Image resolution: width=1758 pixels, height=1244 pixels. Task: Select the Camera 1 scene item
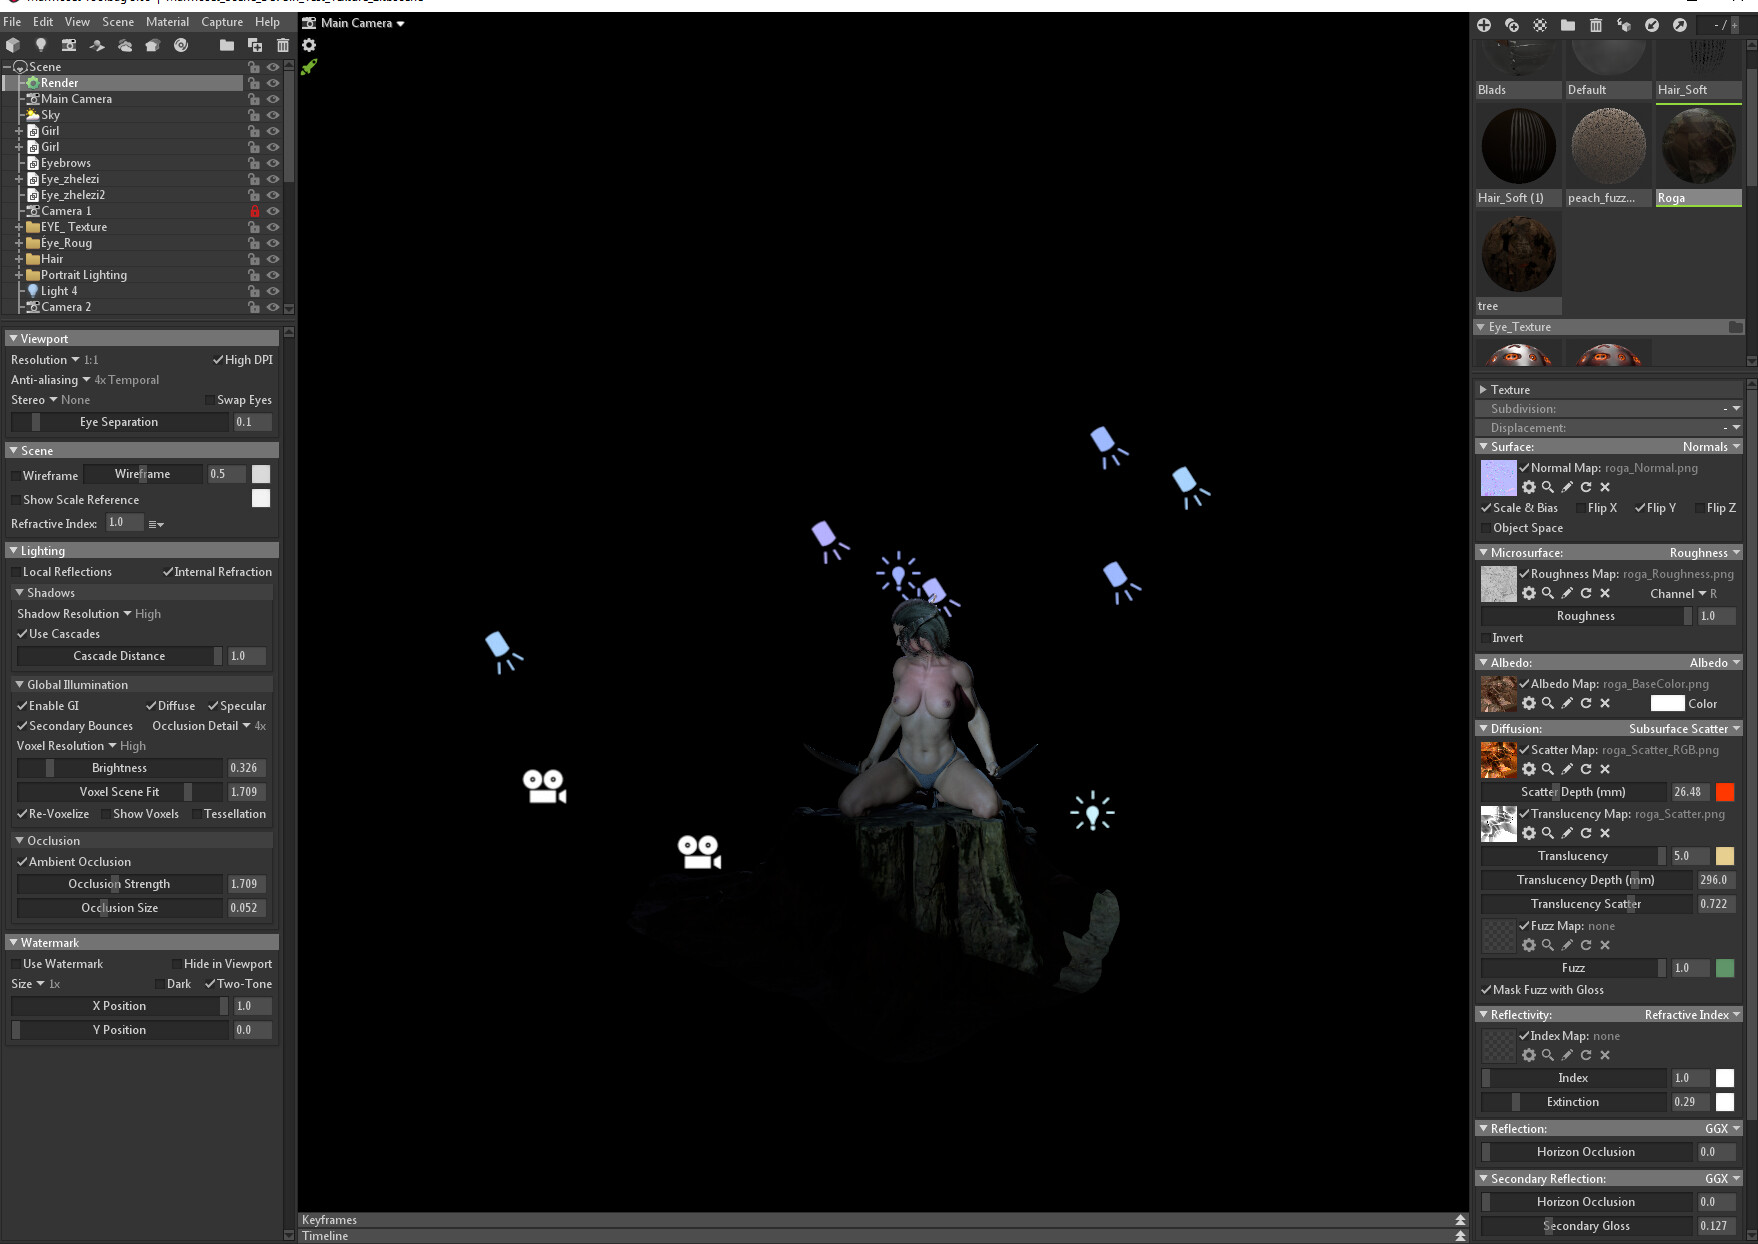point(66,211)
